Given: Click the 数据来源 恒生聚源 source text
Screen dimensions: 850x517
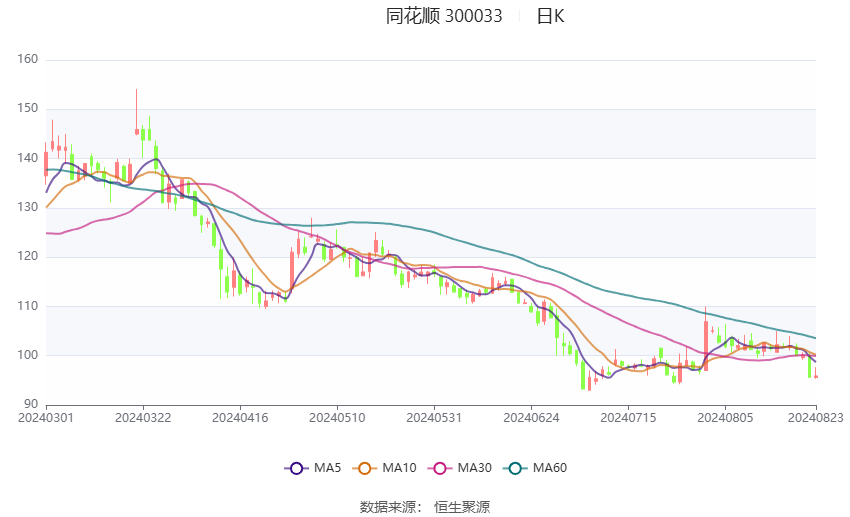Looking at the screenshot, I should pyautogui.click(x=424, y=507).
